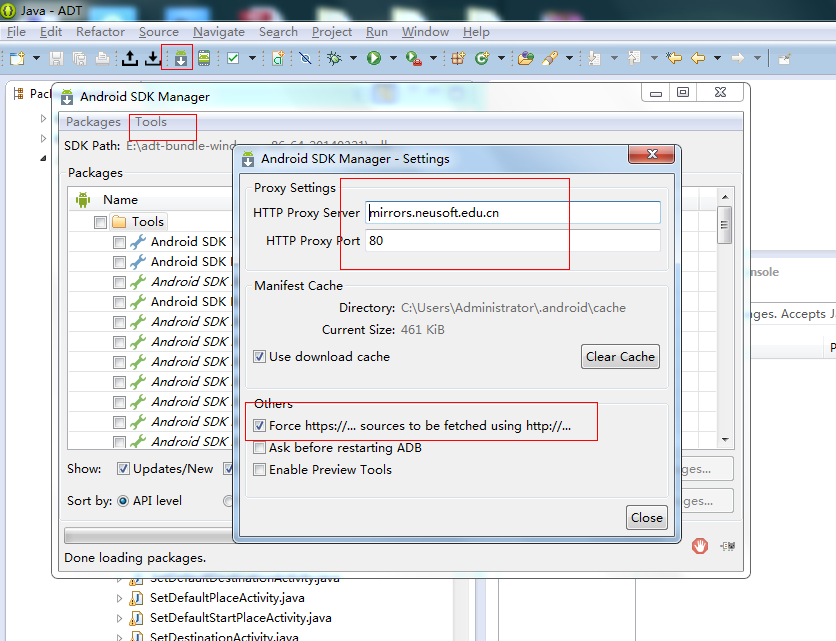
Task: Expand the Run dropdown arrow
Action: click(393, 58)
